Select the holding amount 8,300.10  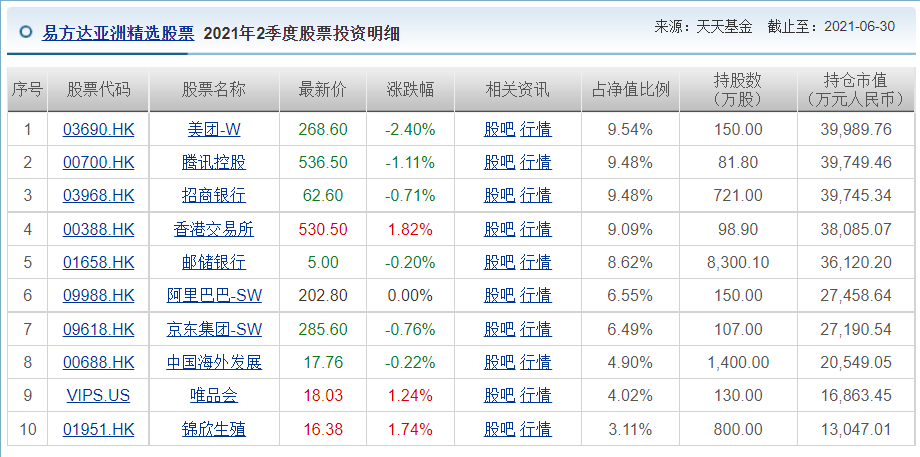[738, 262]
